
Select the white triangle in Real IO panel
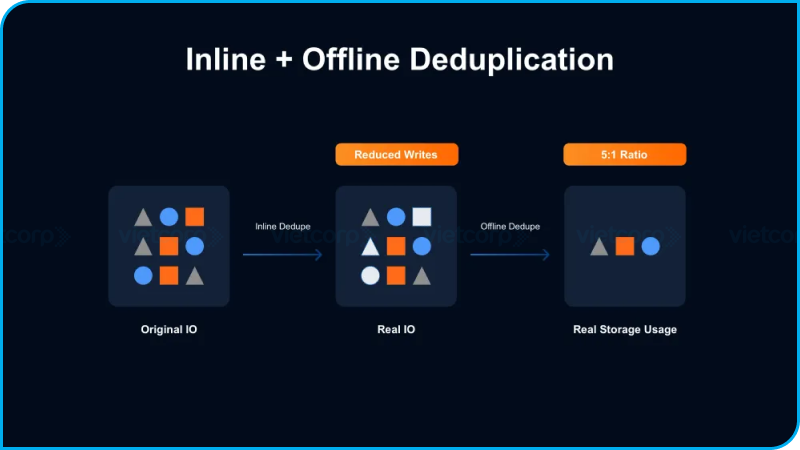[370, 246]
